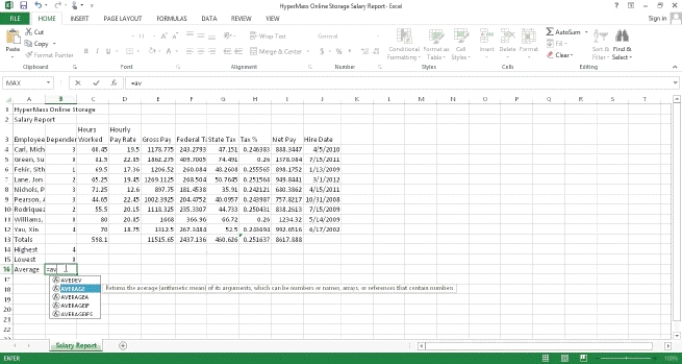The width and height of the screenshot is (682, 364).
Task: Click the Find & Select binoculars icon
Action: point(622,37)
